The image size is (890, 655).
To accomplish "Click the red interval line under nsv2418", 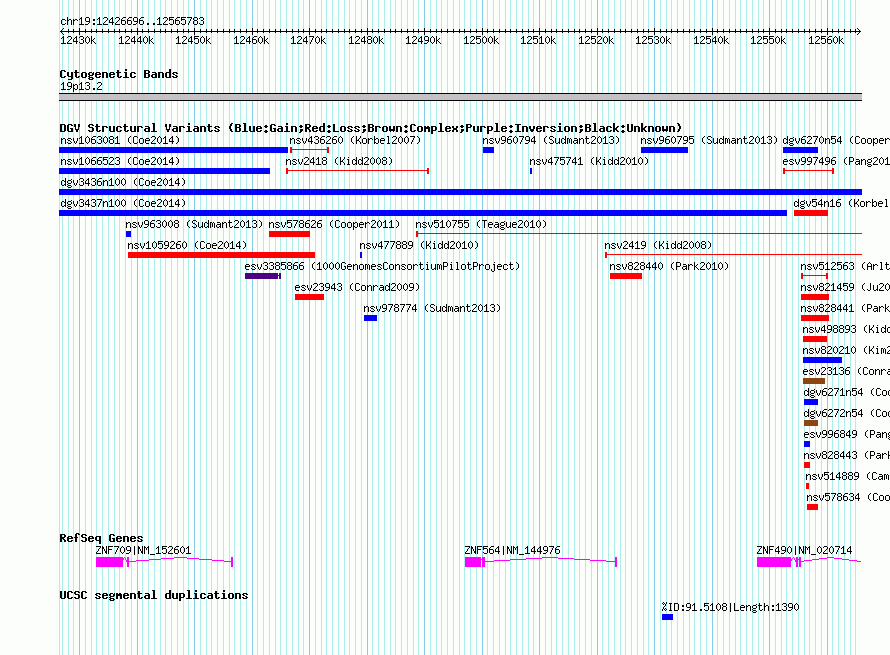I will tap(358, 171).
